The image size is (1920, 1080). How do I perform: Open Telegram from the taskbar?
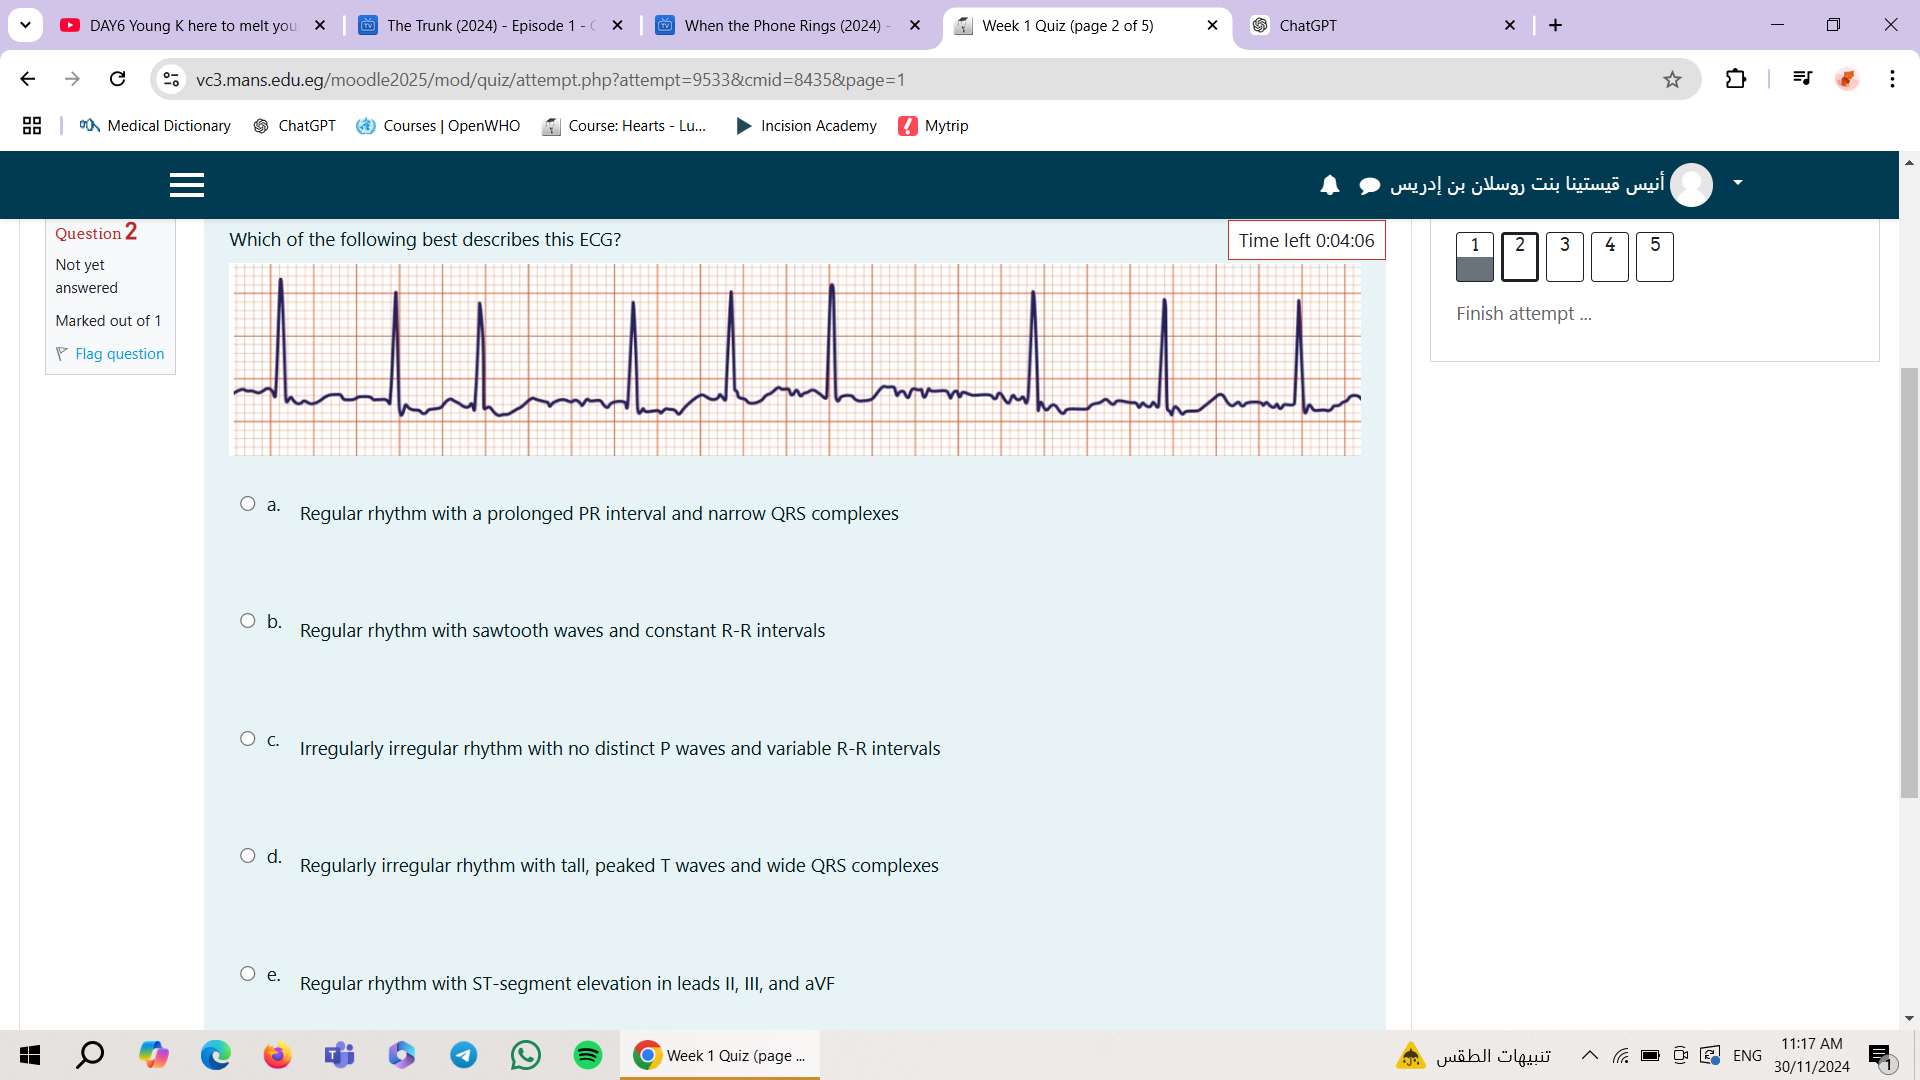463,1055
